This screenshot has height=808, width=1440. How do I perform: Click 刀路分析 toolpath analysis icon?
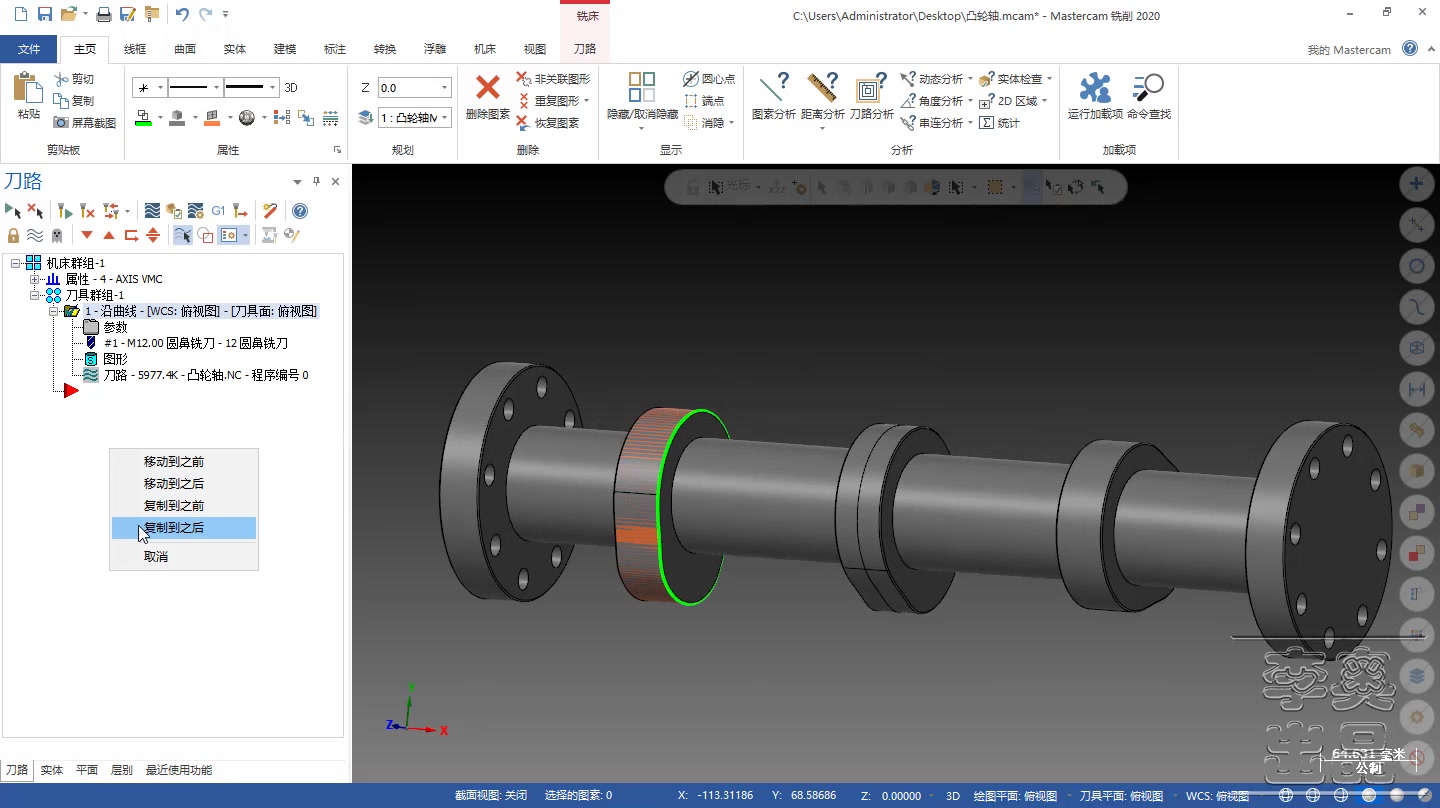[x=871, y=87]
